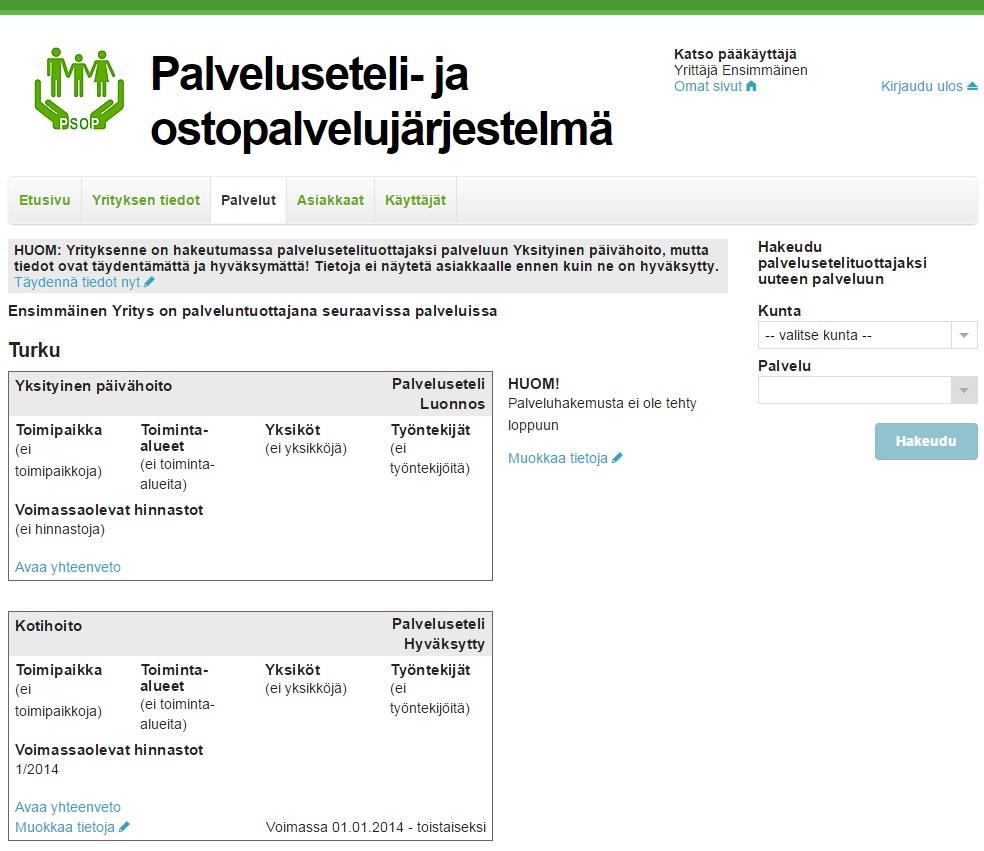The width and height of the screenshot is (984, 851).
Task: Click the PSOP logo with hands and people
Action: [80, 89]
